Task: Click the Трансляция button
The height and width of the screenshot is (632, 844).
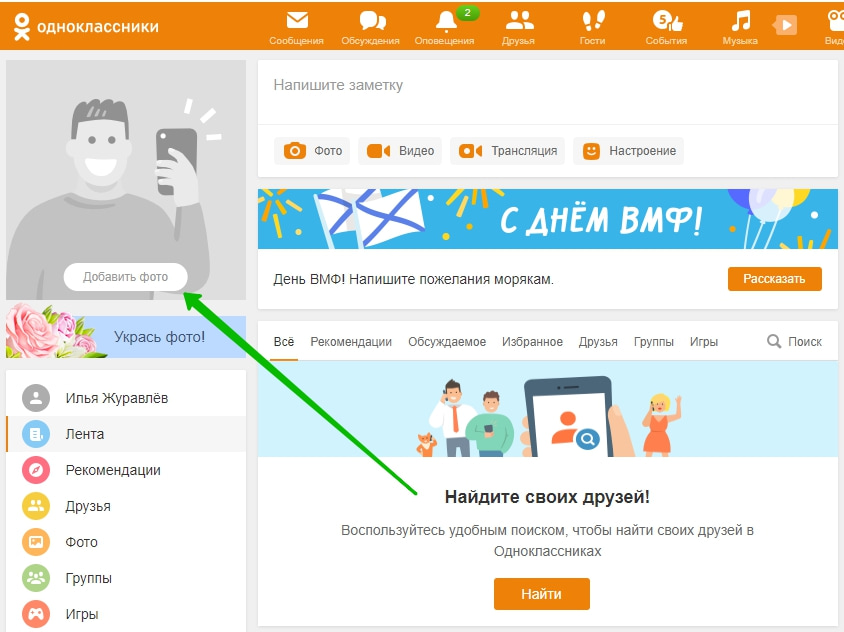Action: (x=507, y=151)
